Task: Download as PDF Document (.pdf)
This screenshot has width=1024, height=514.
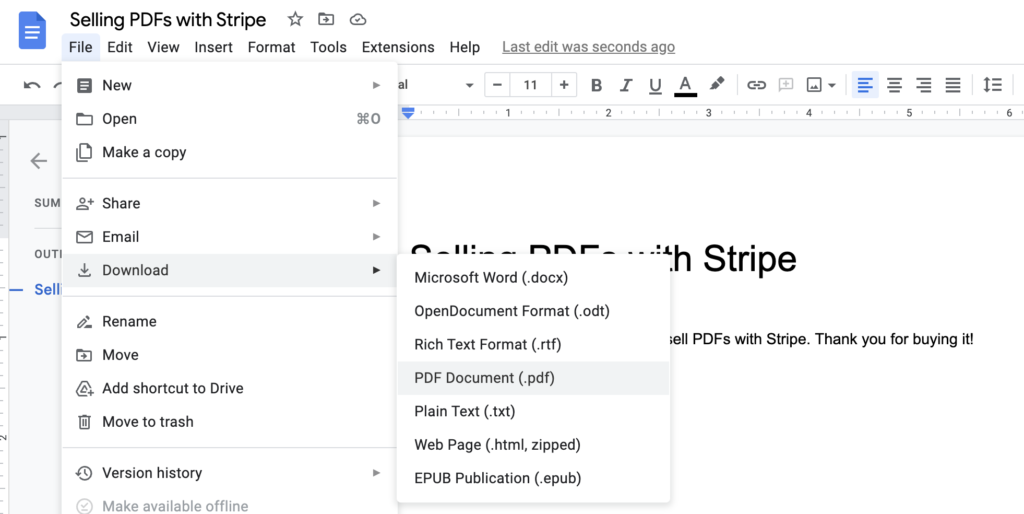Action: point(533,377)
